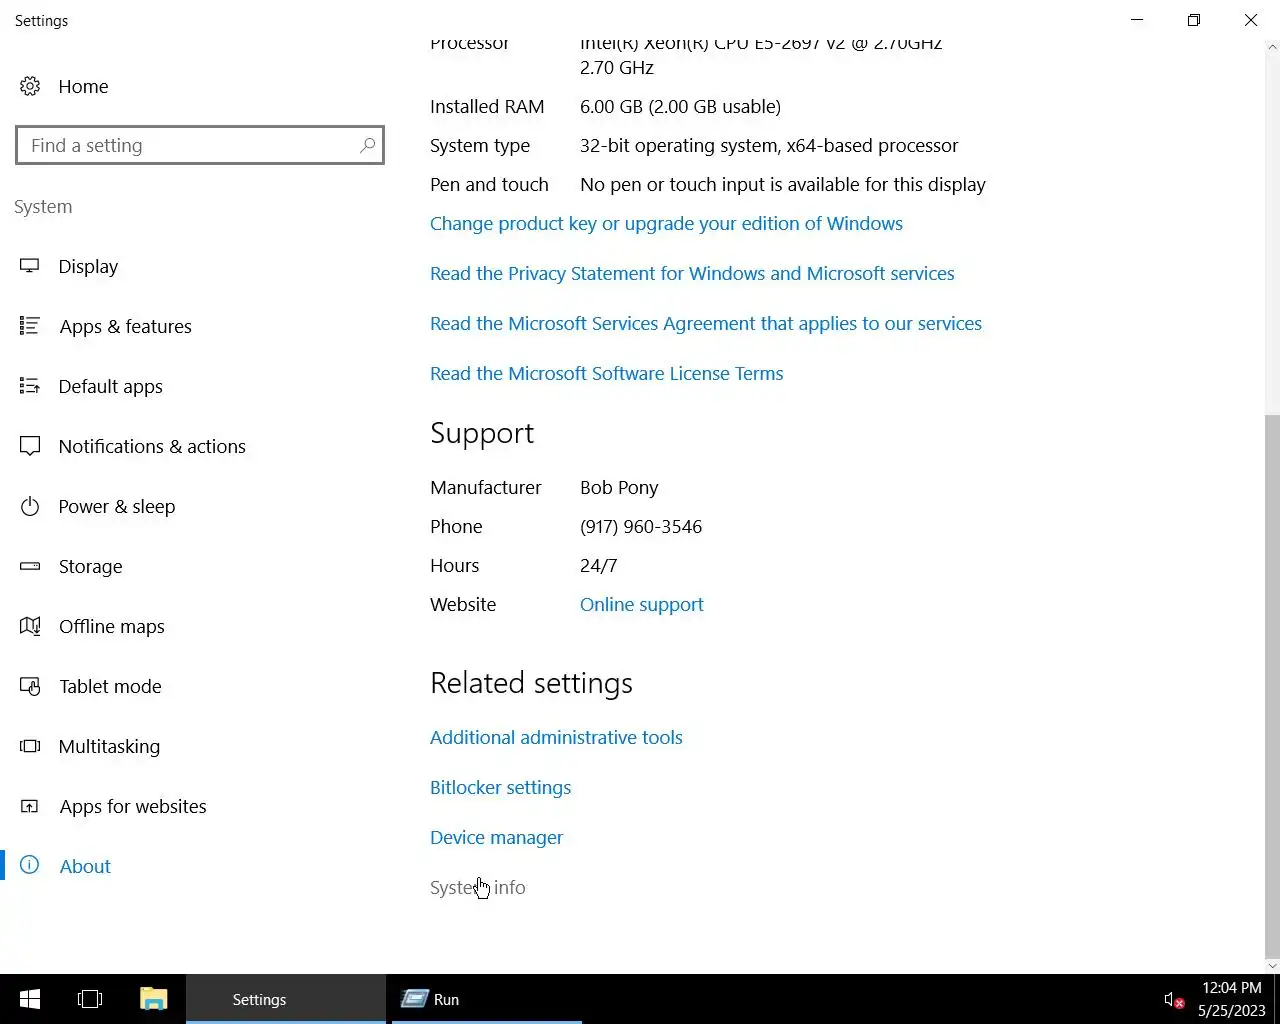Click the Run icon in the taskbar

(x=415, y=999)
